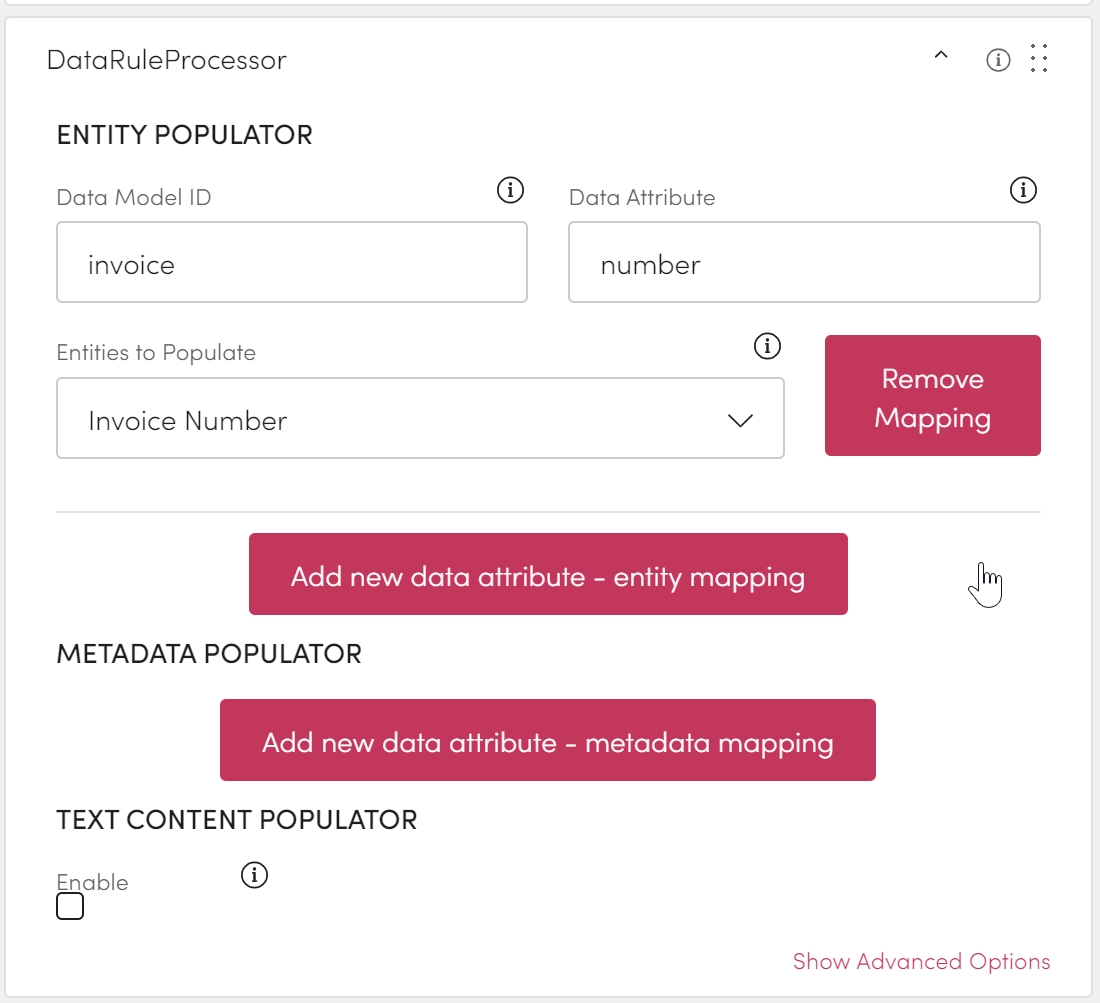Focus the Data Model ID field
The image size is (1100, 1003).
pos(292,263)
